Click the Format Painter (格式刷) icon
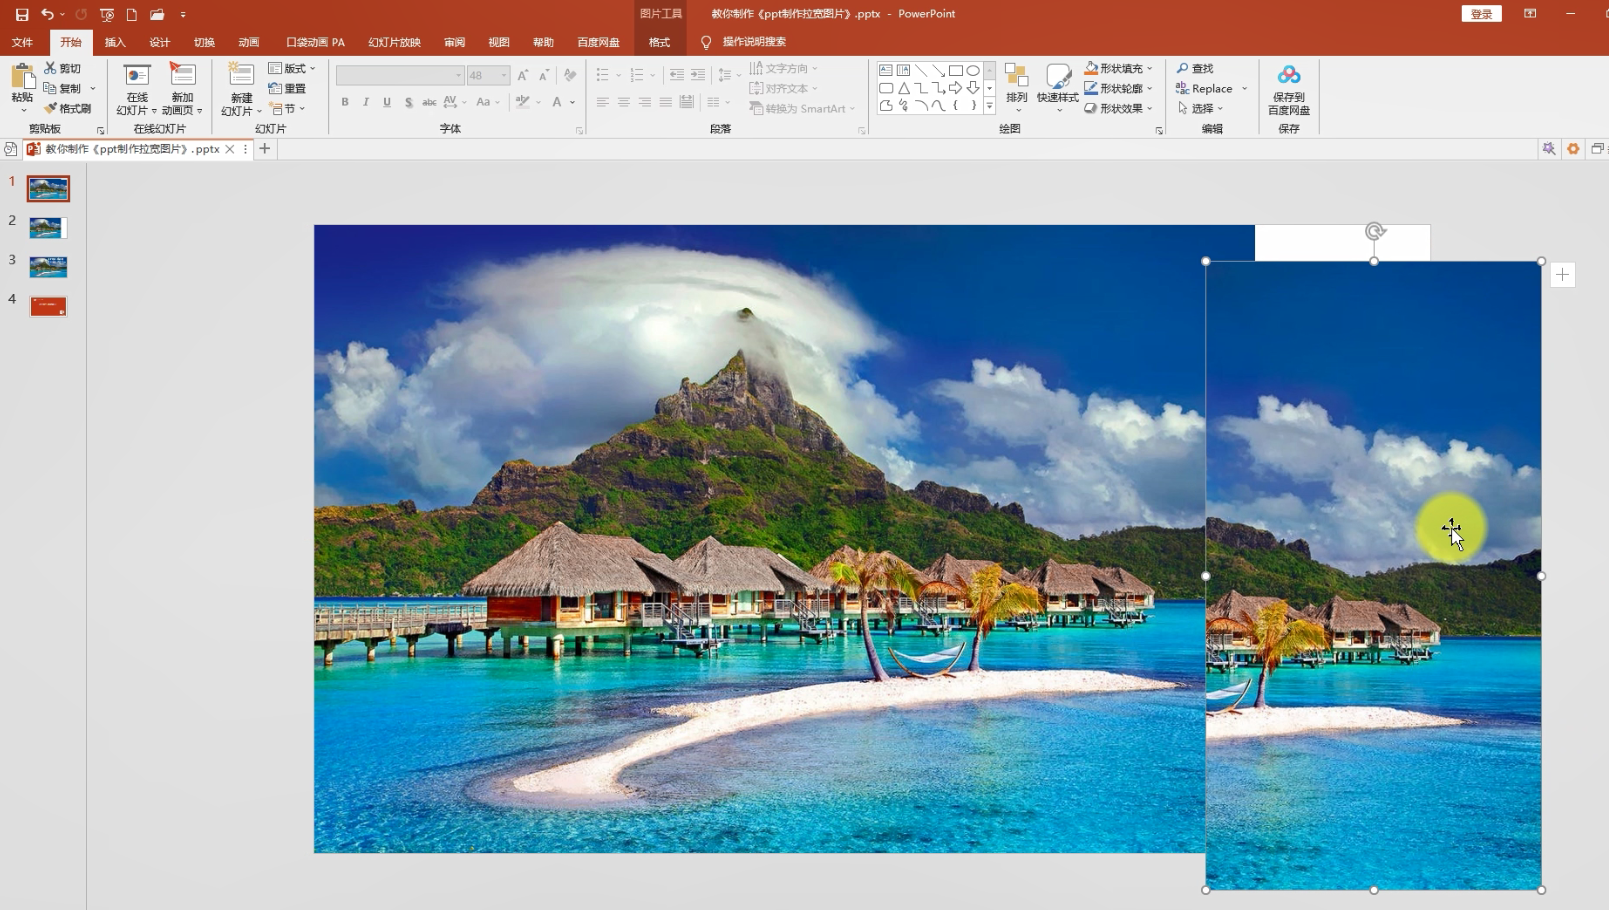 [51, 108]
